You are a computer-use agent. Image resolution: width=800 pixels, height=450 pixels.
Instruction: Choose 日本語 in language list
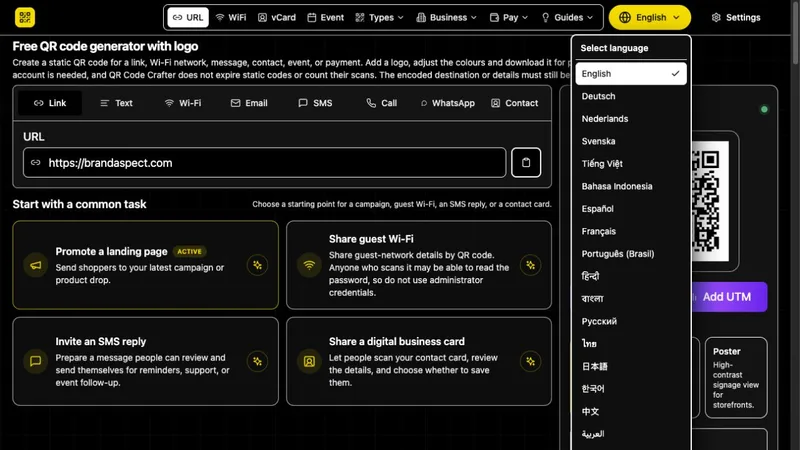point(631,366)
